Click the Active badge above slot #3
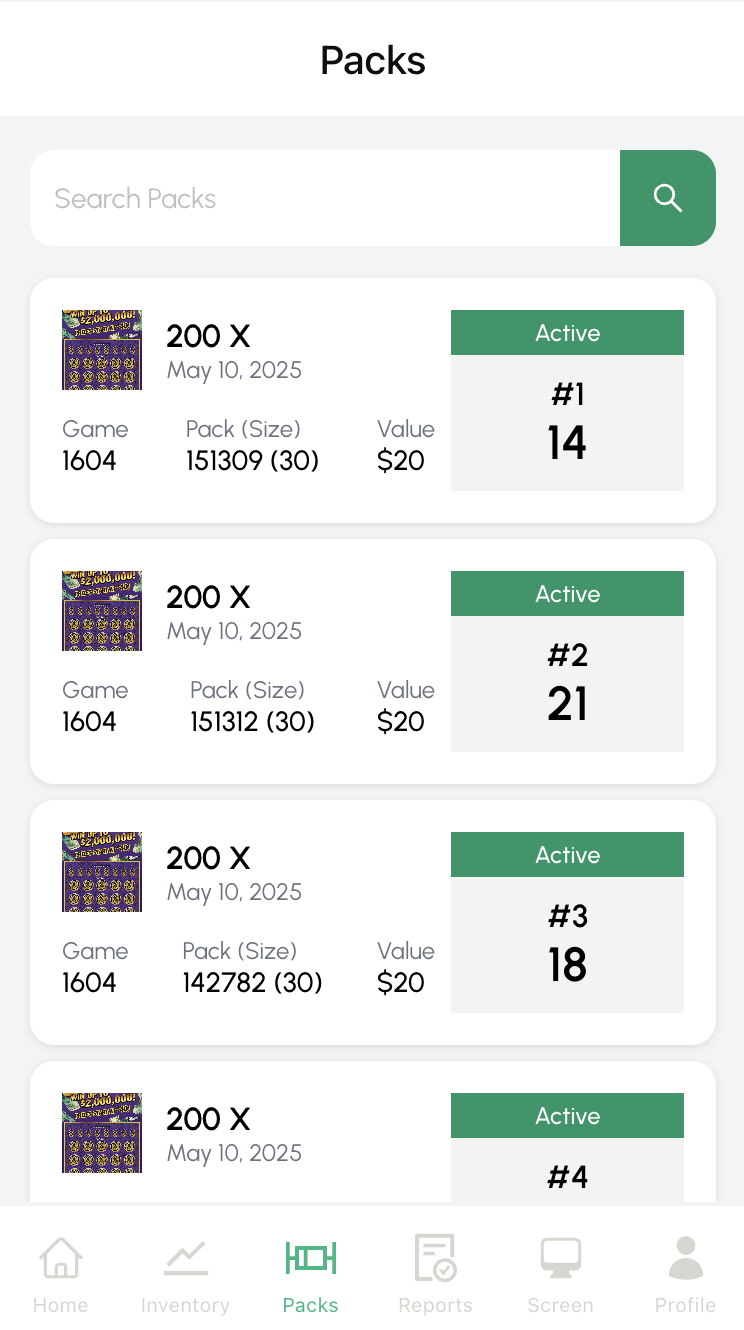 (567, 855)
